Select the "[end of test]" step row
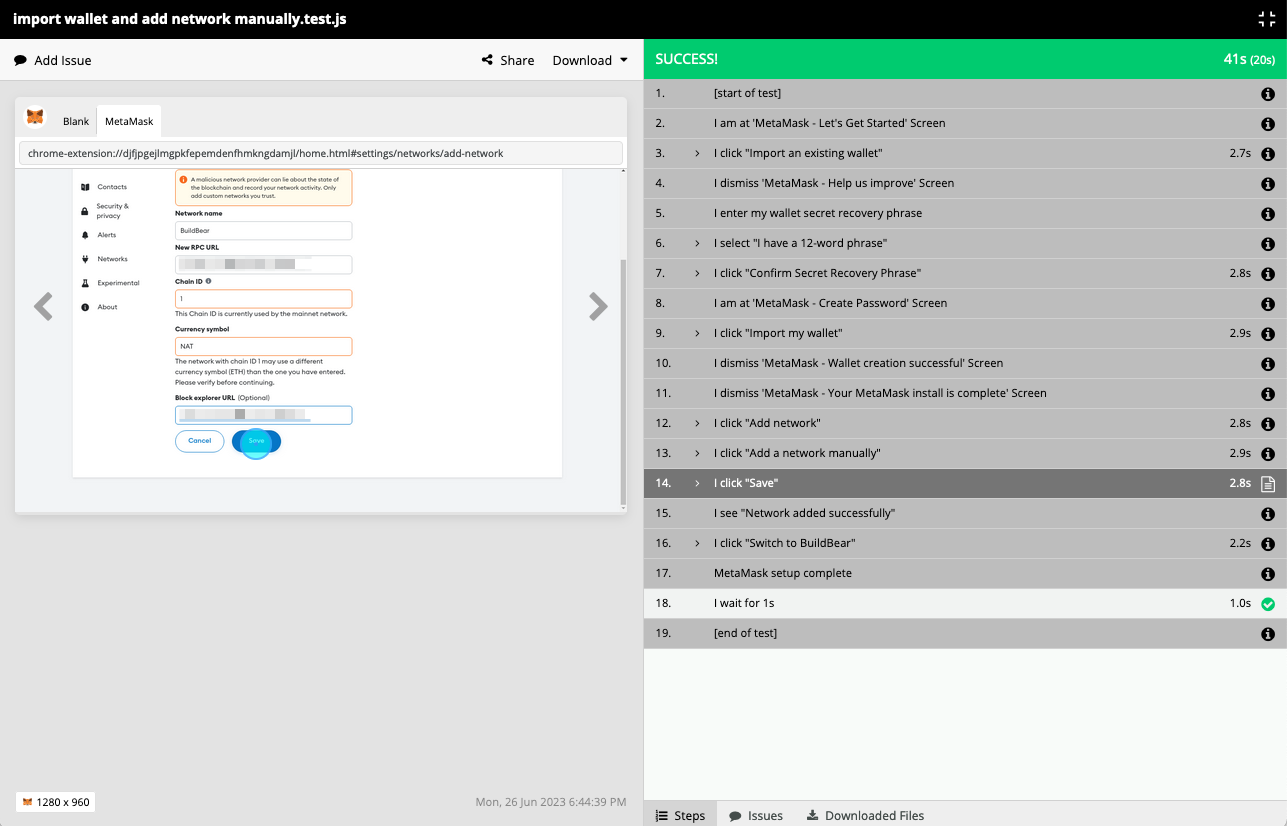This screenshot has width=1287, height=826. (965, 634)
